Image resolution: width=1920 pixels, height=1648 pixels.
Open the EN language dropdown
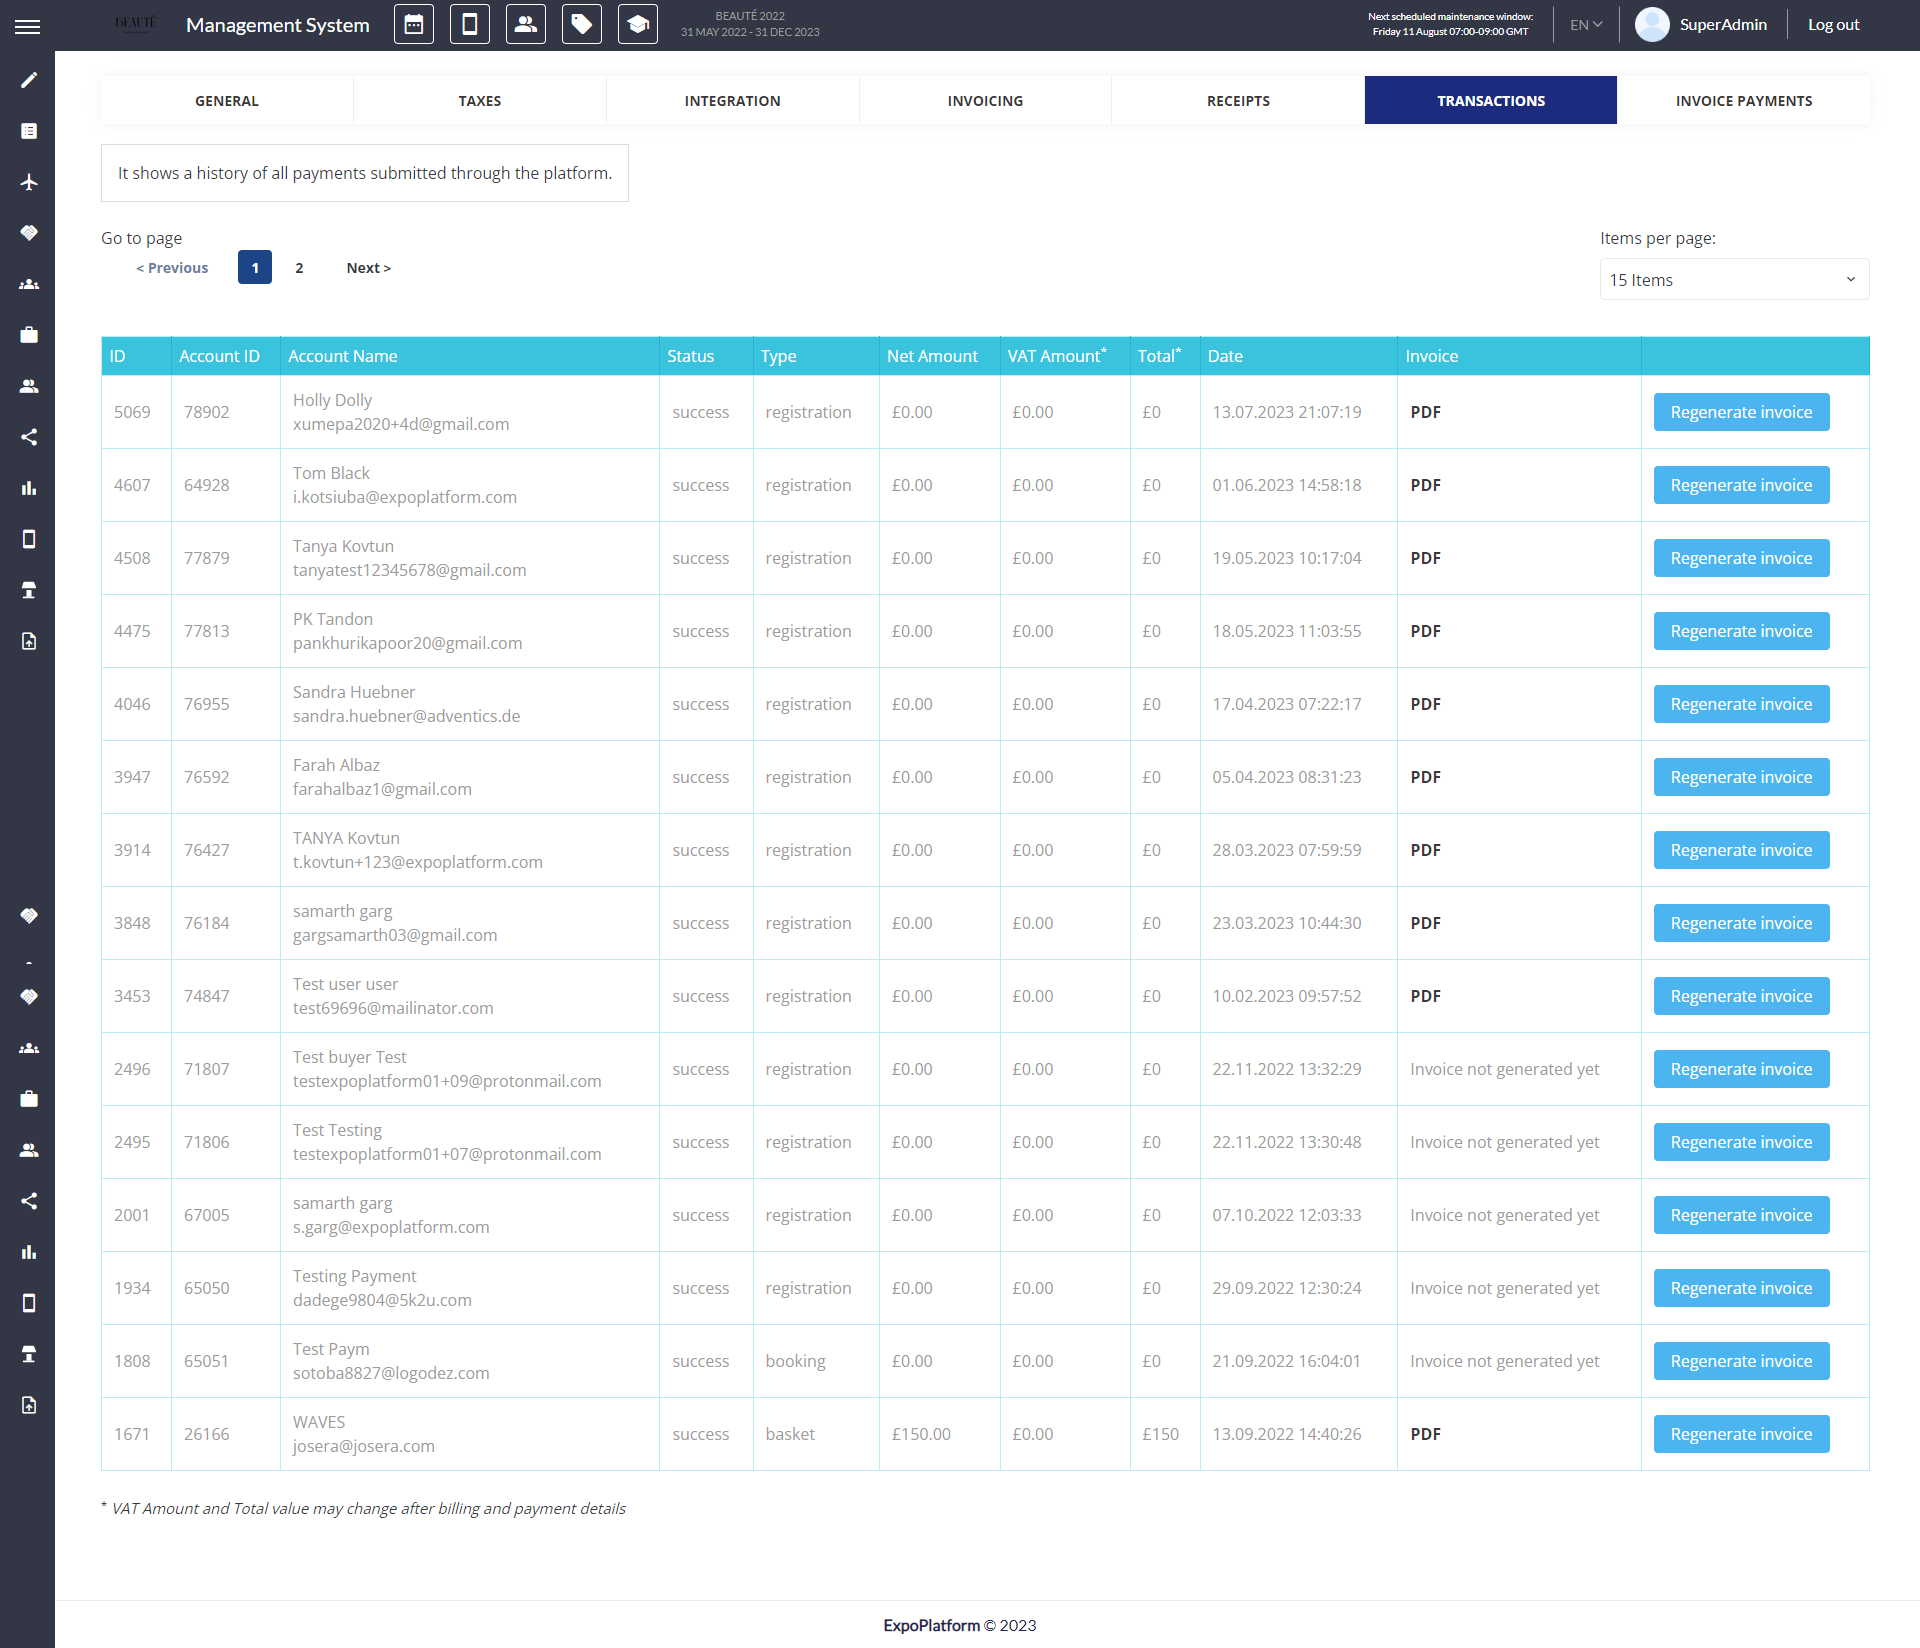click(1586, 25)
